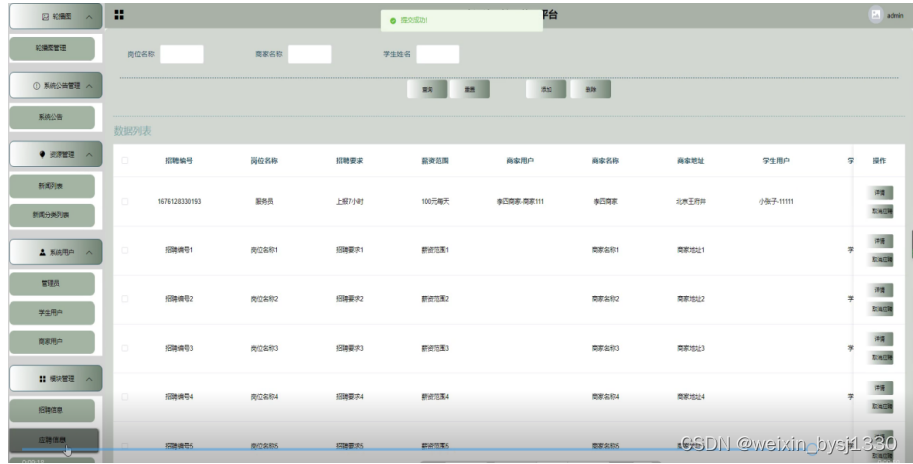Check the box for row 招聘编号2

[125, 299]
